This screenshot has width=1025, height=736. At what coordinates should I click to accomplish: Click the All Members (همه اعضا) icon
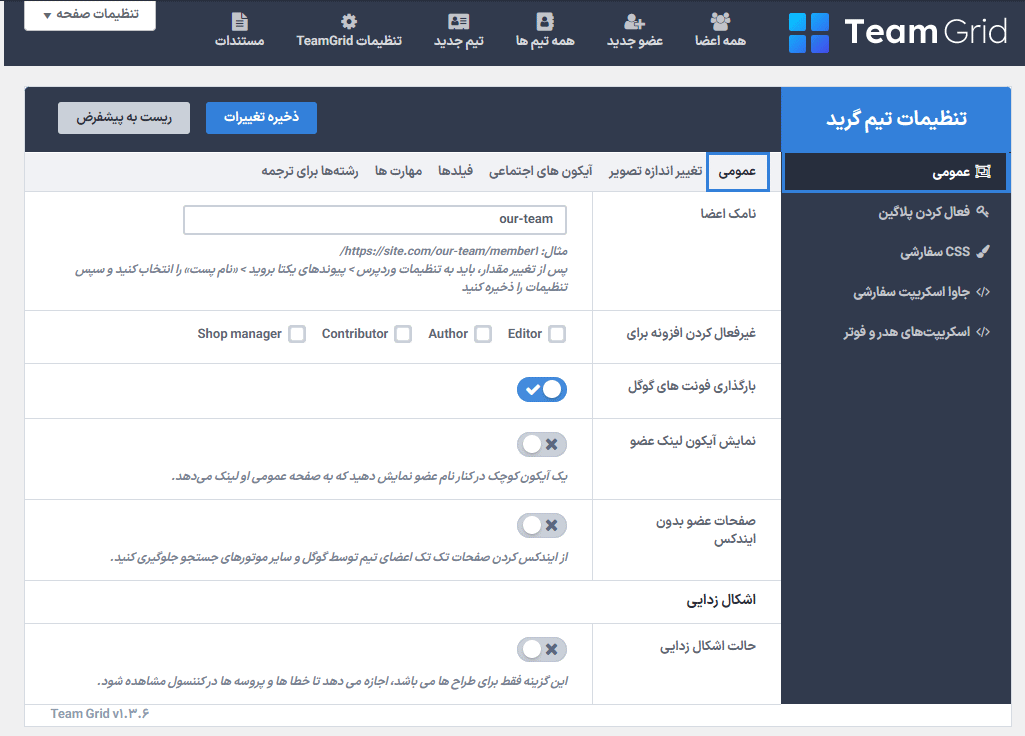point(720,21)
